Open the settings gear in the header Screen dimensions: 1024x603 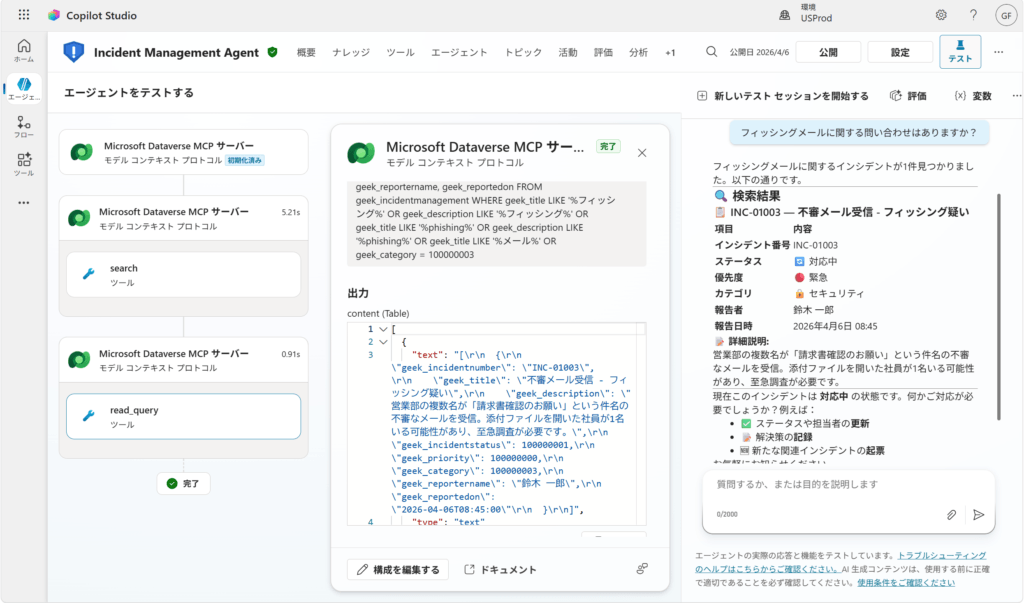pyautogui.click(x=941, y=15)
